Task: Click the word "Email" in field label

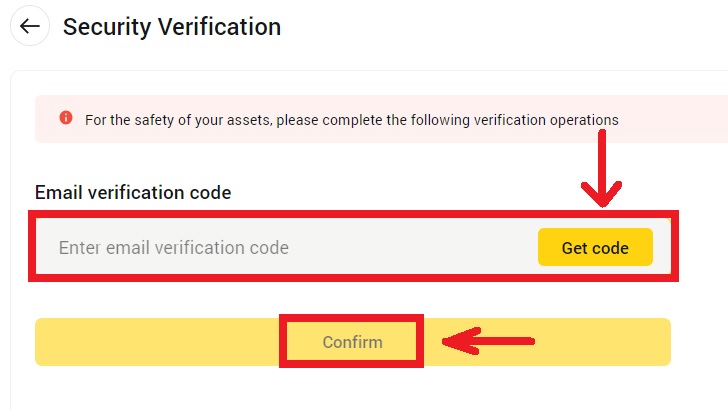Action: click(x=56, y=192)
